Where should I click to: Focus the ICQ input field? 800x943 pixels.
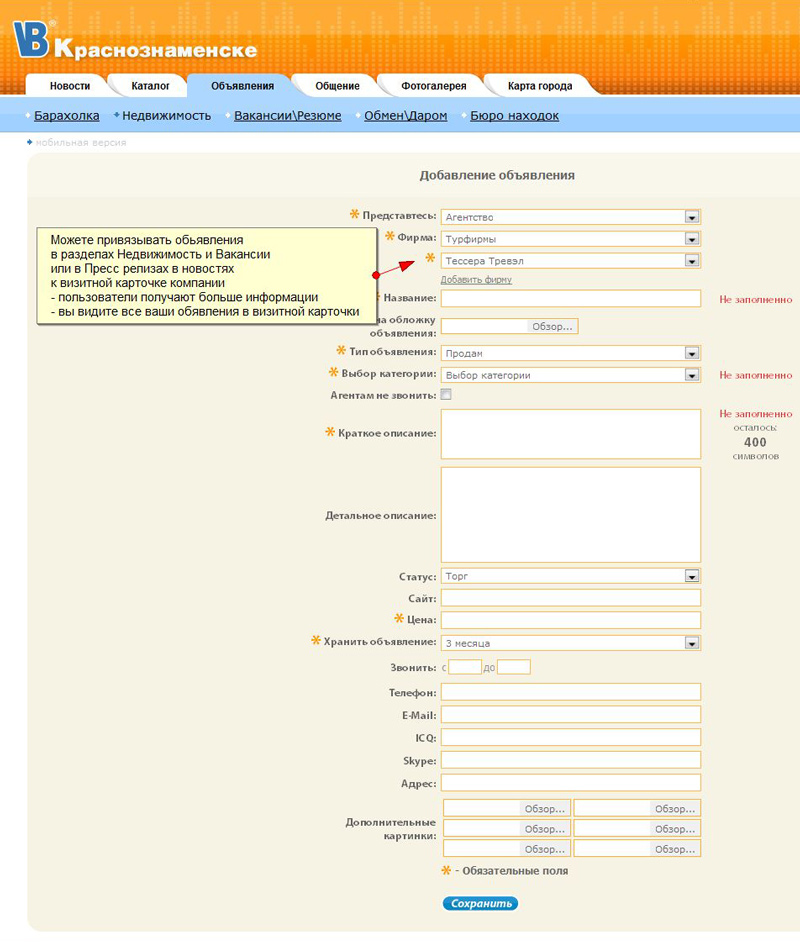coord(571,737)
